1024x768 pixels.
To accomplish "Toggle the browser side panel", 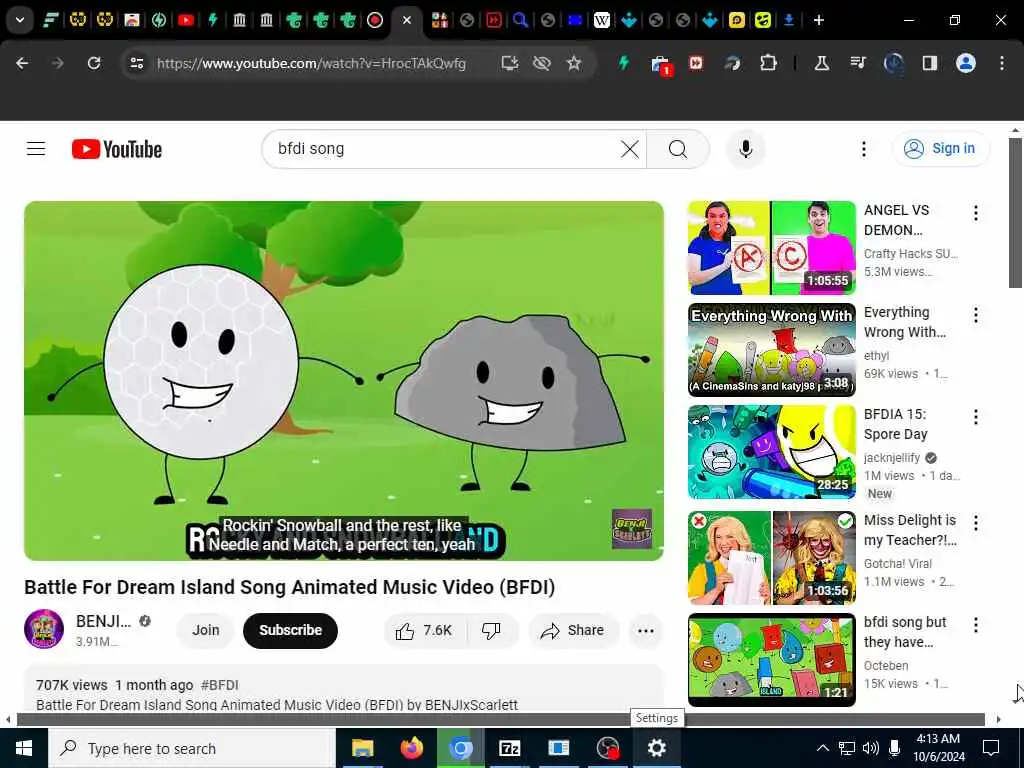I will pyautogui.click(x=929, y=63).
